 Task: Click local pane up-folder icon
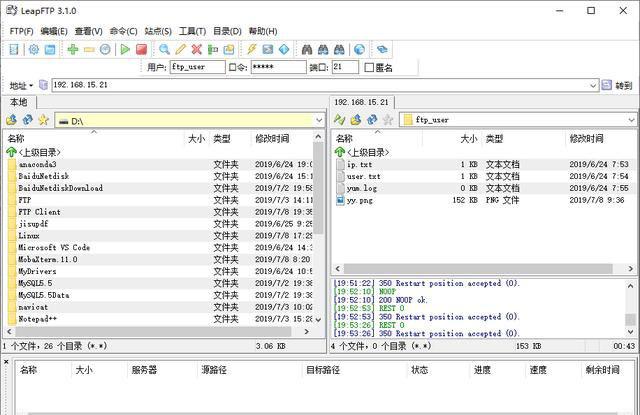11,120
